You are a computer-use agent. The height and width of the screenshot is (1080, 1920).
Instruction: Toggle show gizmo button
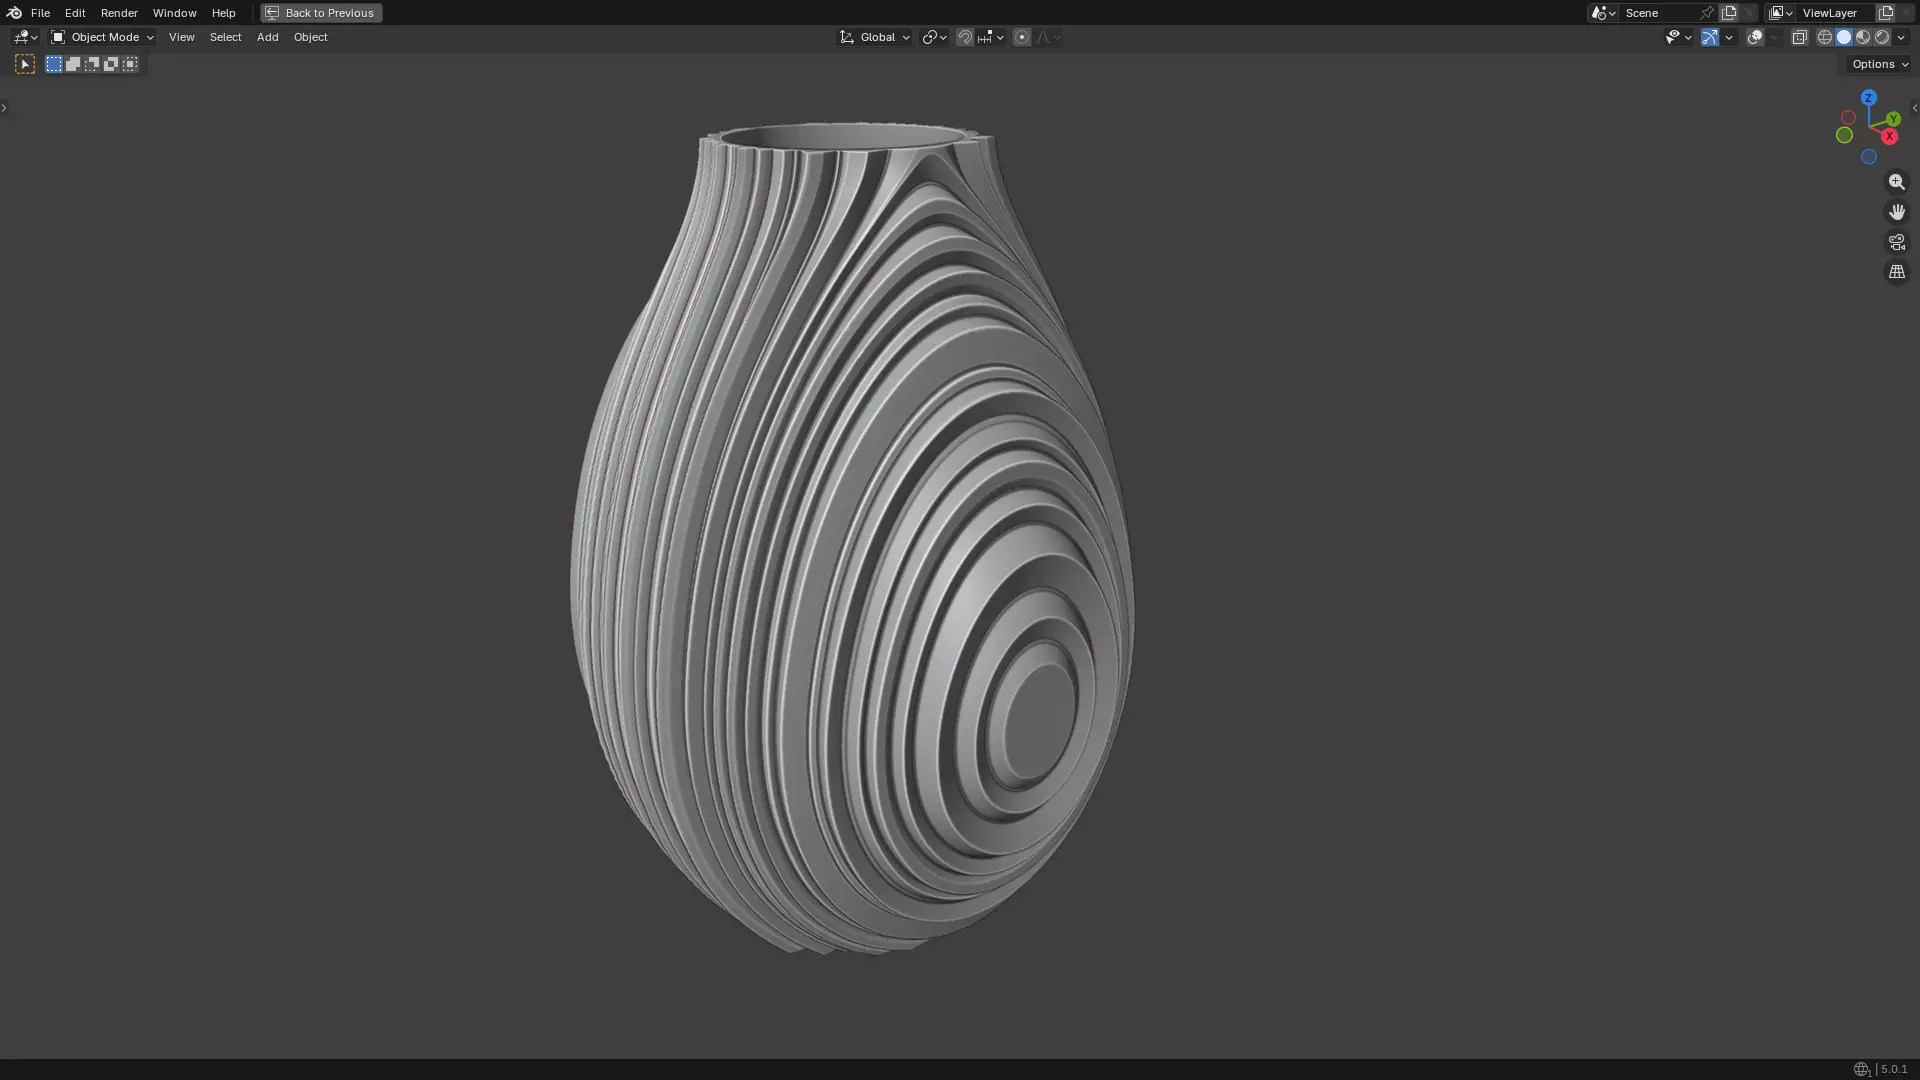click(1710, 37)
